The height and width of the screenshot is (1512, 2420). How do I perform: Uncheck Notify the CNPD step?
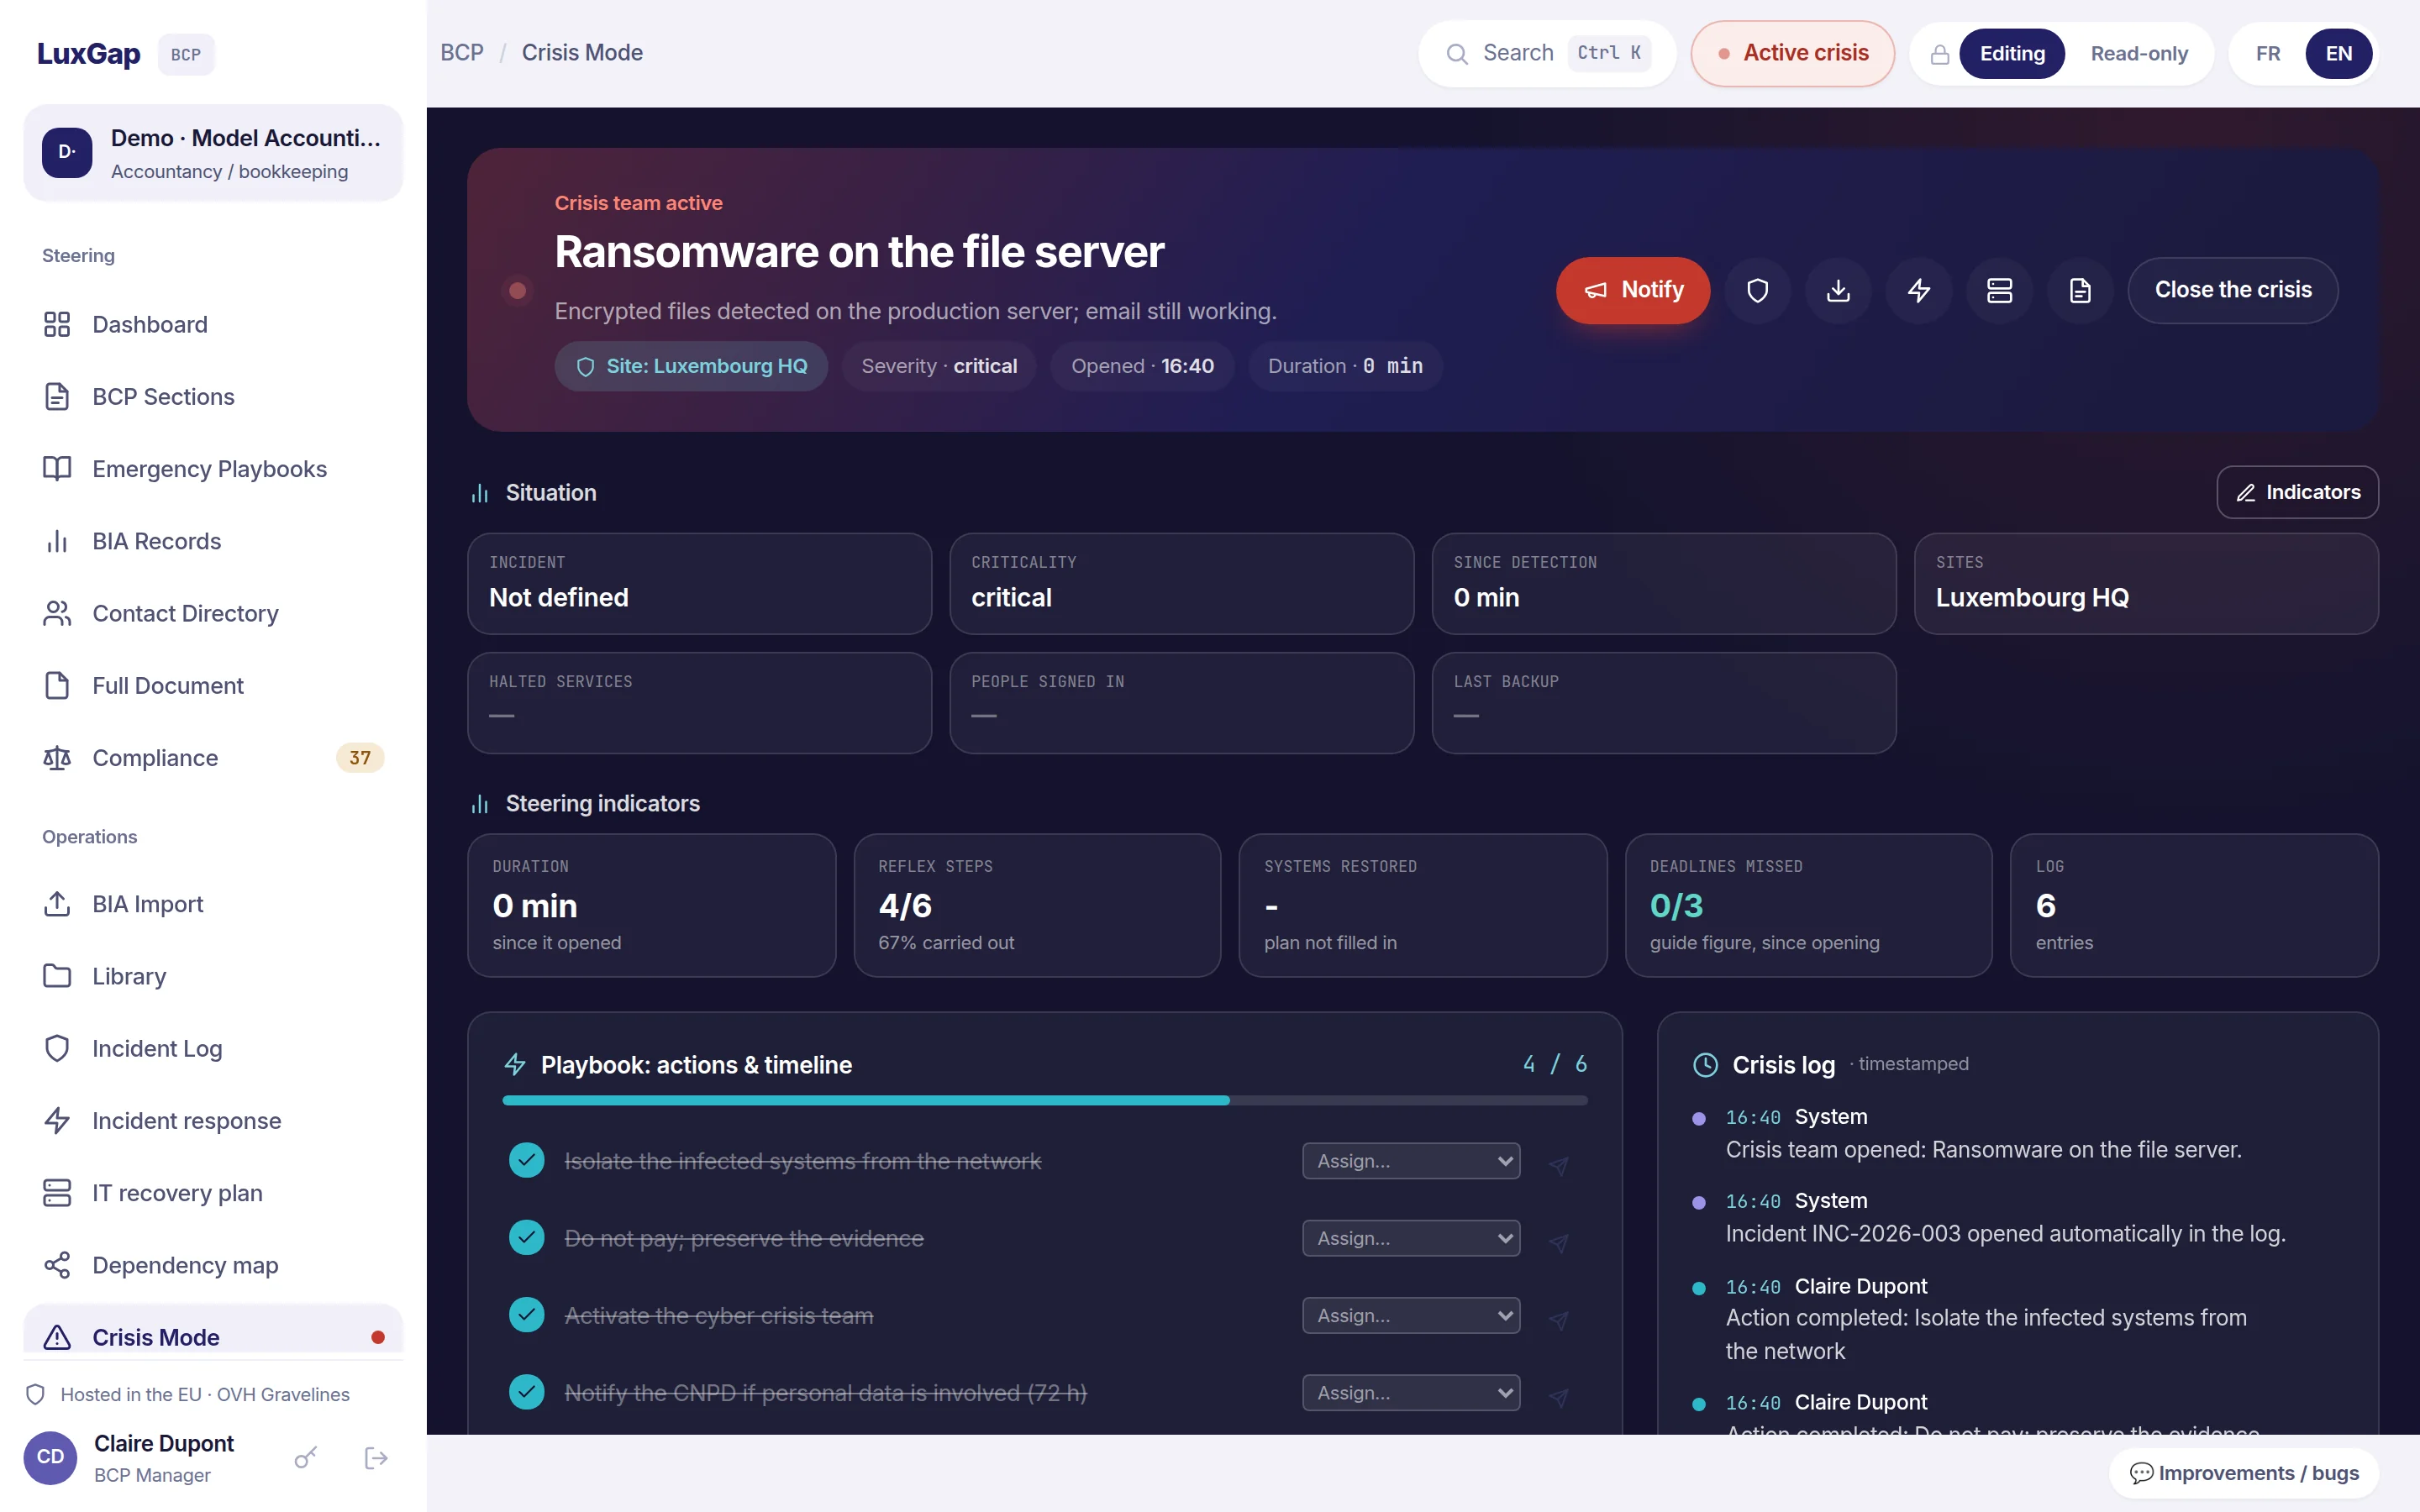click(526, 1391)
